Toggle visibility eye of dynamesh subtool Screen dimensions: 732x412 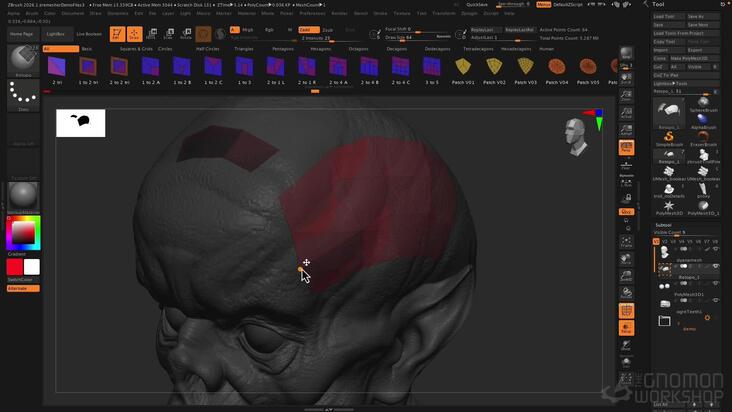(x=716, y=249)
